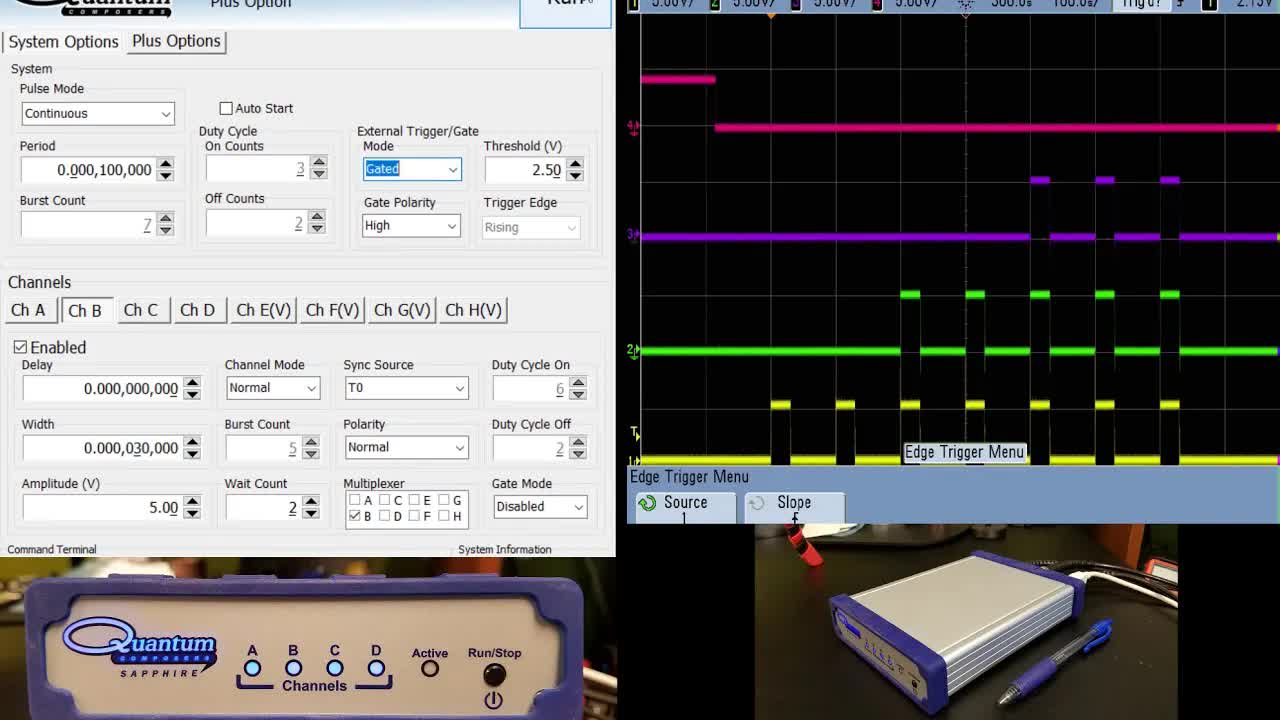1280x720 pixels.
Task: Click the purple channel 3 ground marker
Action: [x=632, y=235]
